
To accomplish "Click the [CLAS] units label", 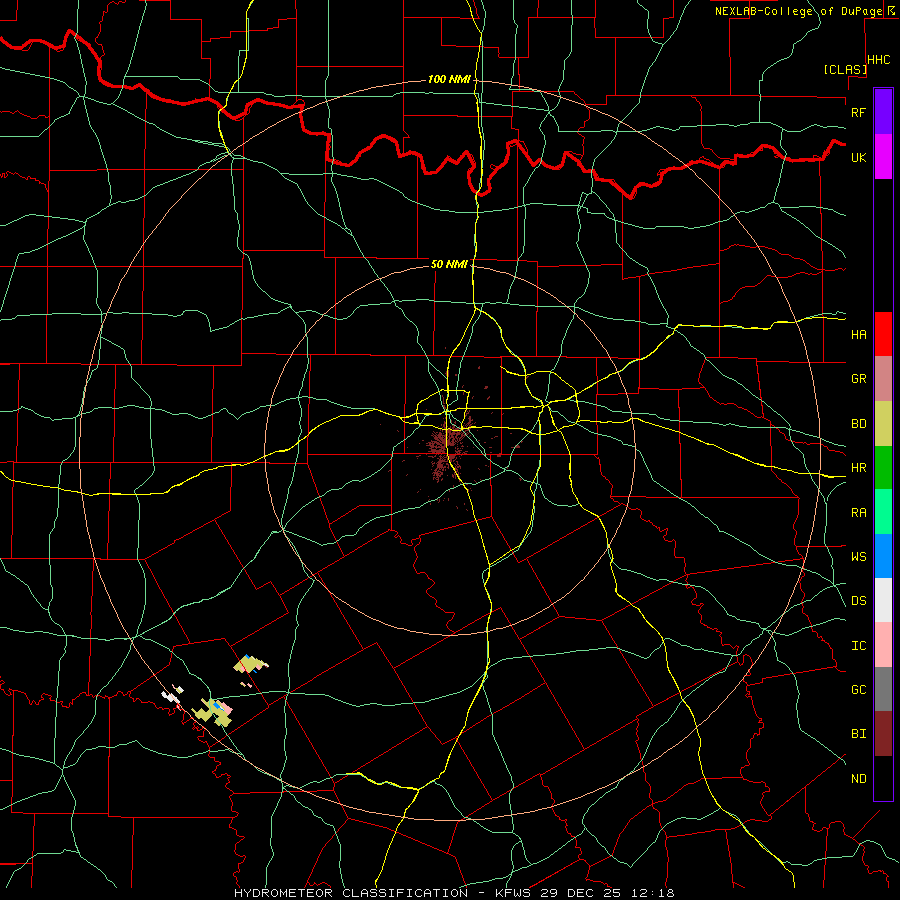I will pos(845,69).
